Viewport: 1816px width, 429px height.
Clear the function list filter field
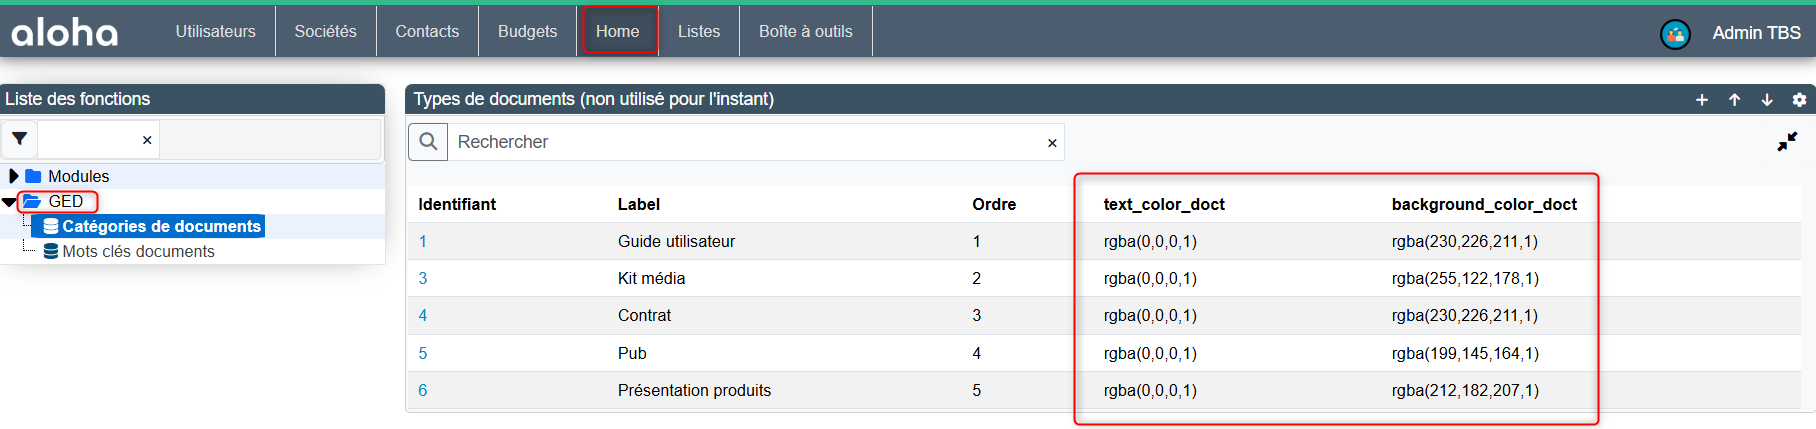pyautogui.click(x=147, y=140)
